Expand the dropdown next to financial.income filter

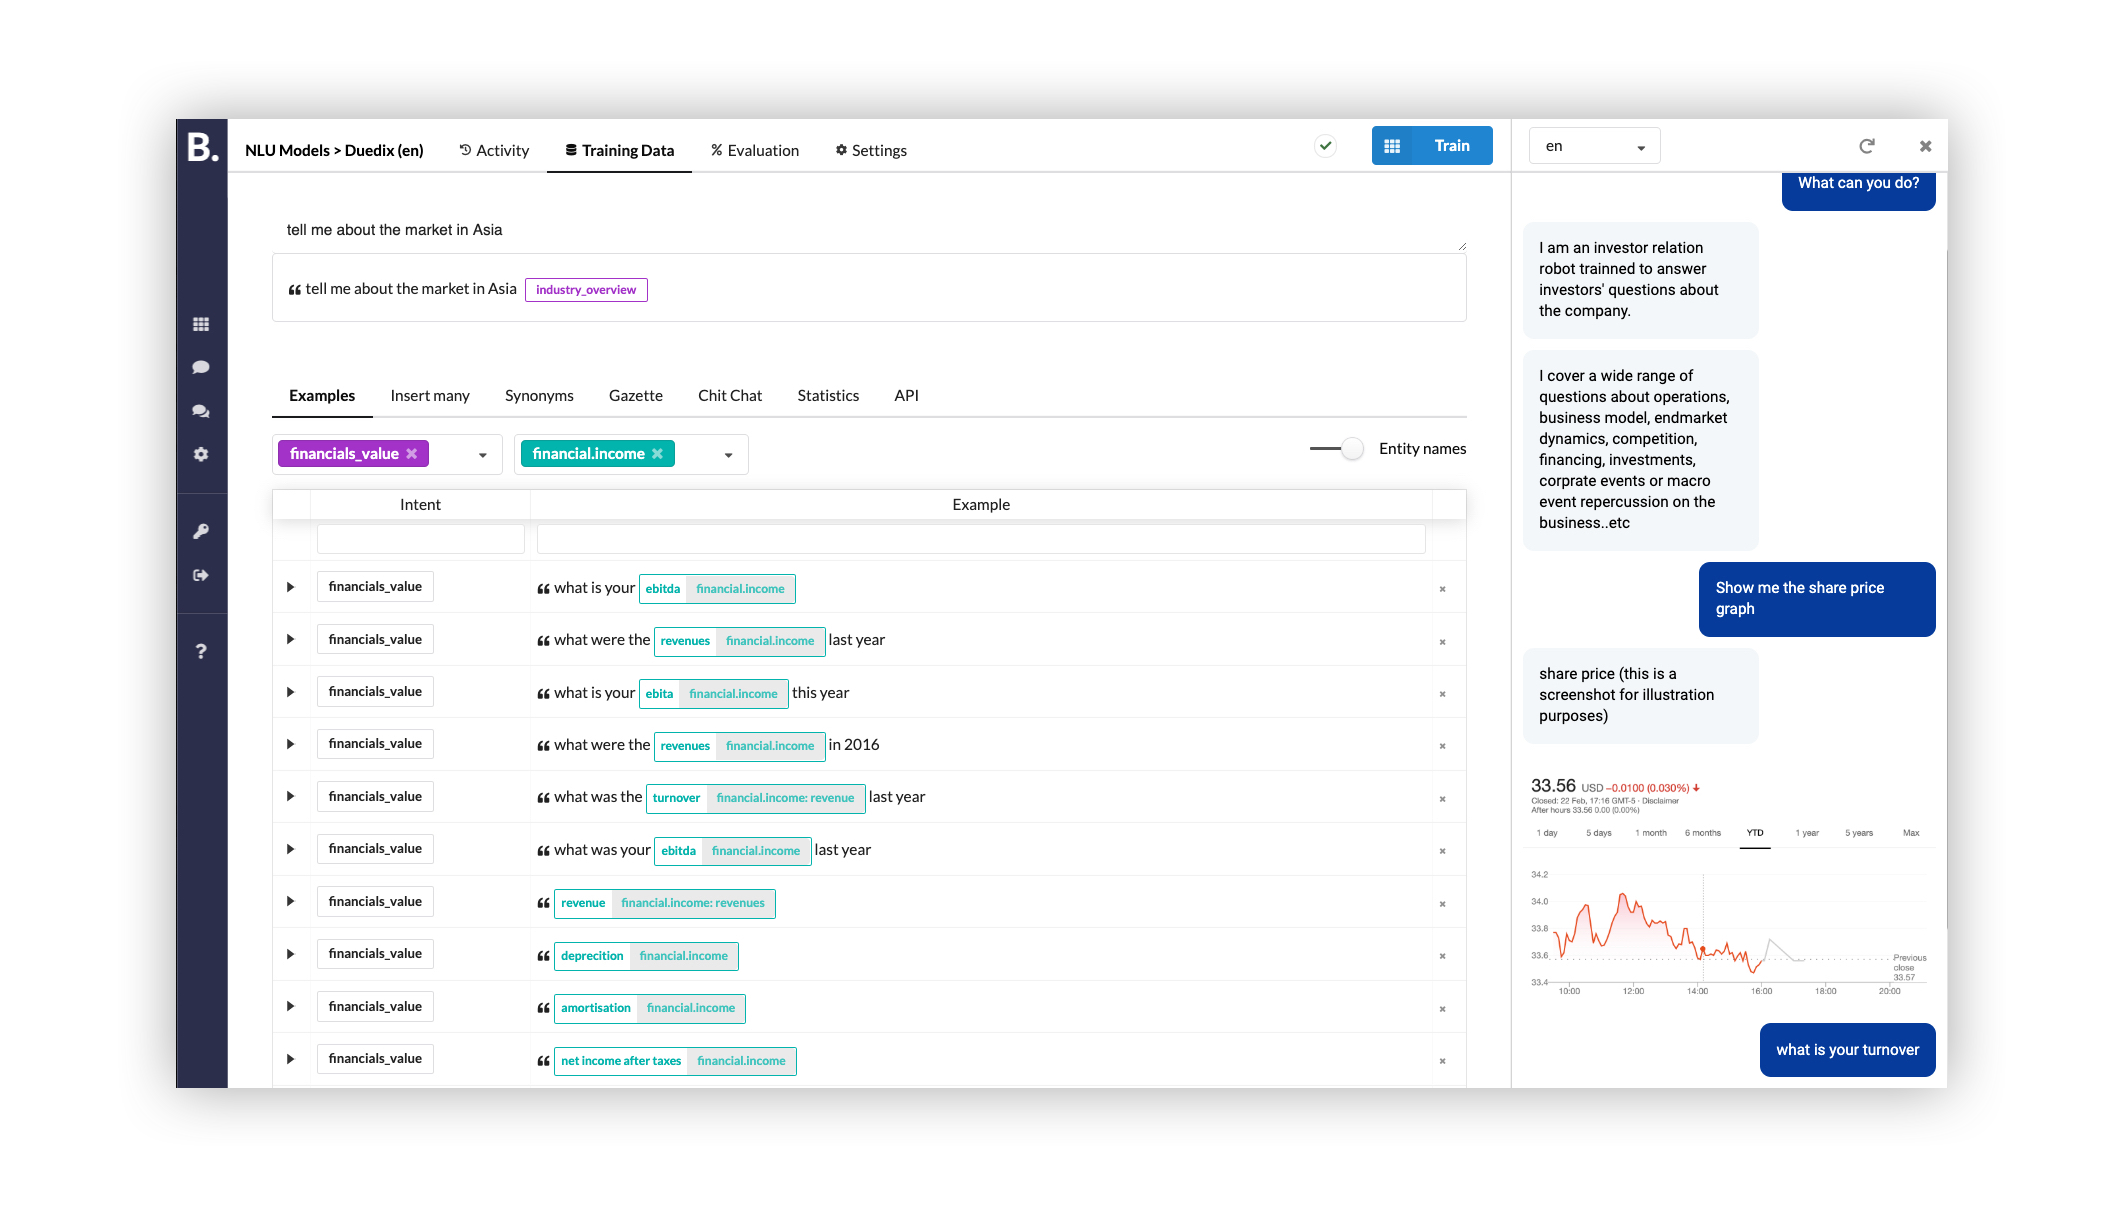[x=728, y=454]
